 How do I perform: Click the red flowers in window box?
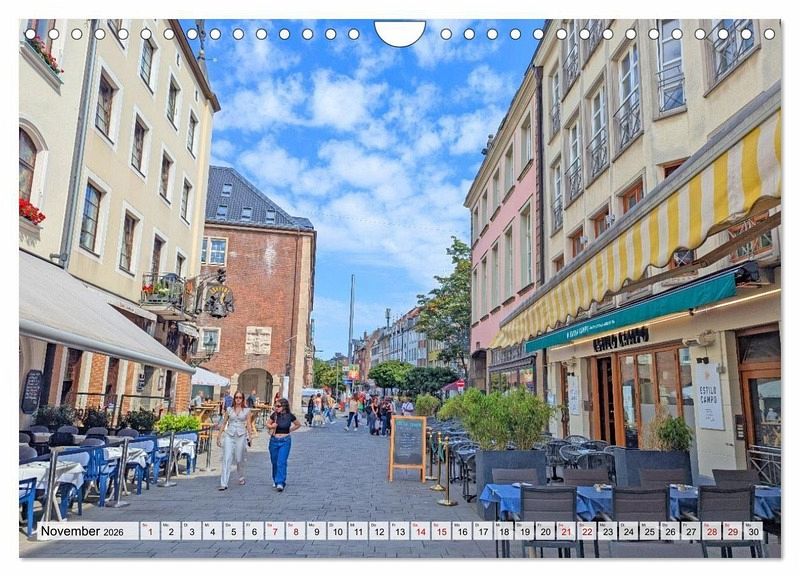[x=31, y=211]
